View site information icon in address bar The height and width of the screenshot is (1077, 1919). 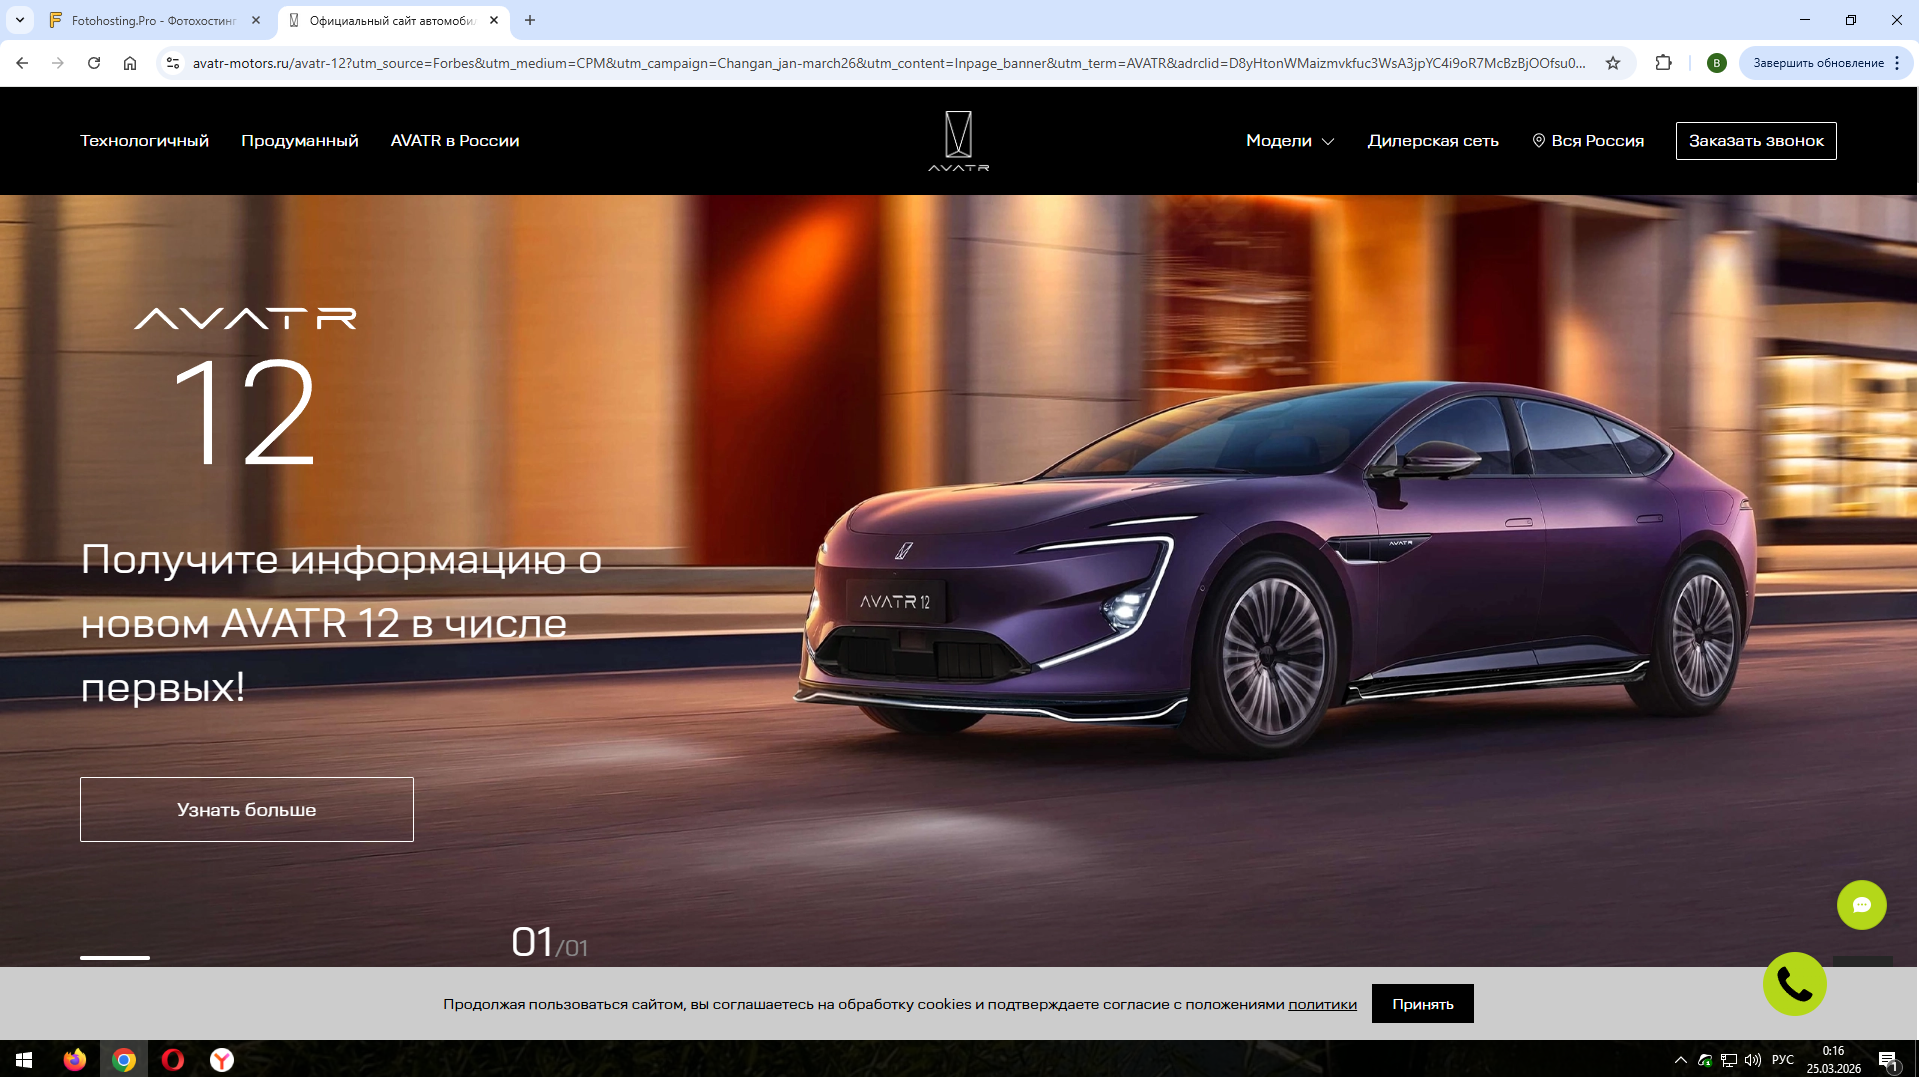tap(173, 63)
